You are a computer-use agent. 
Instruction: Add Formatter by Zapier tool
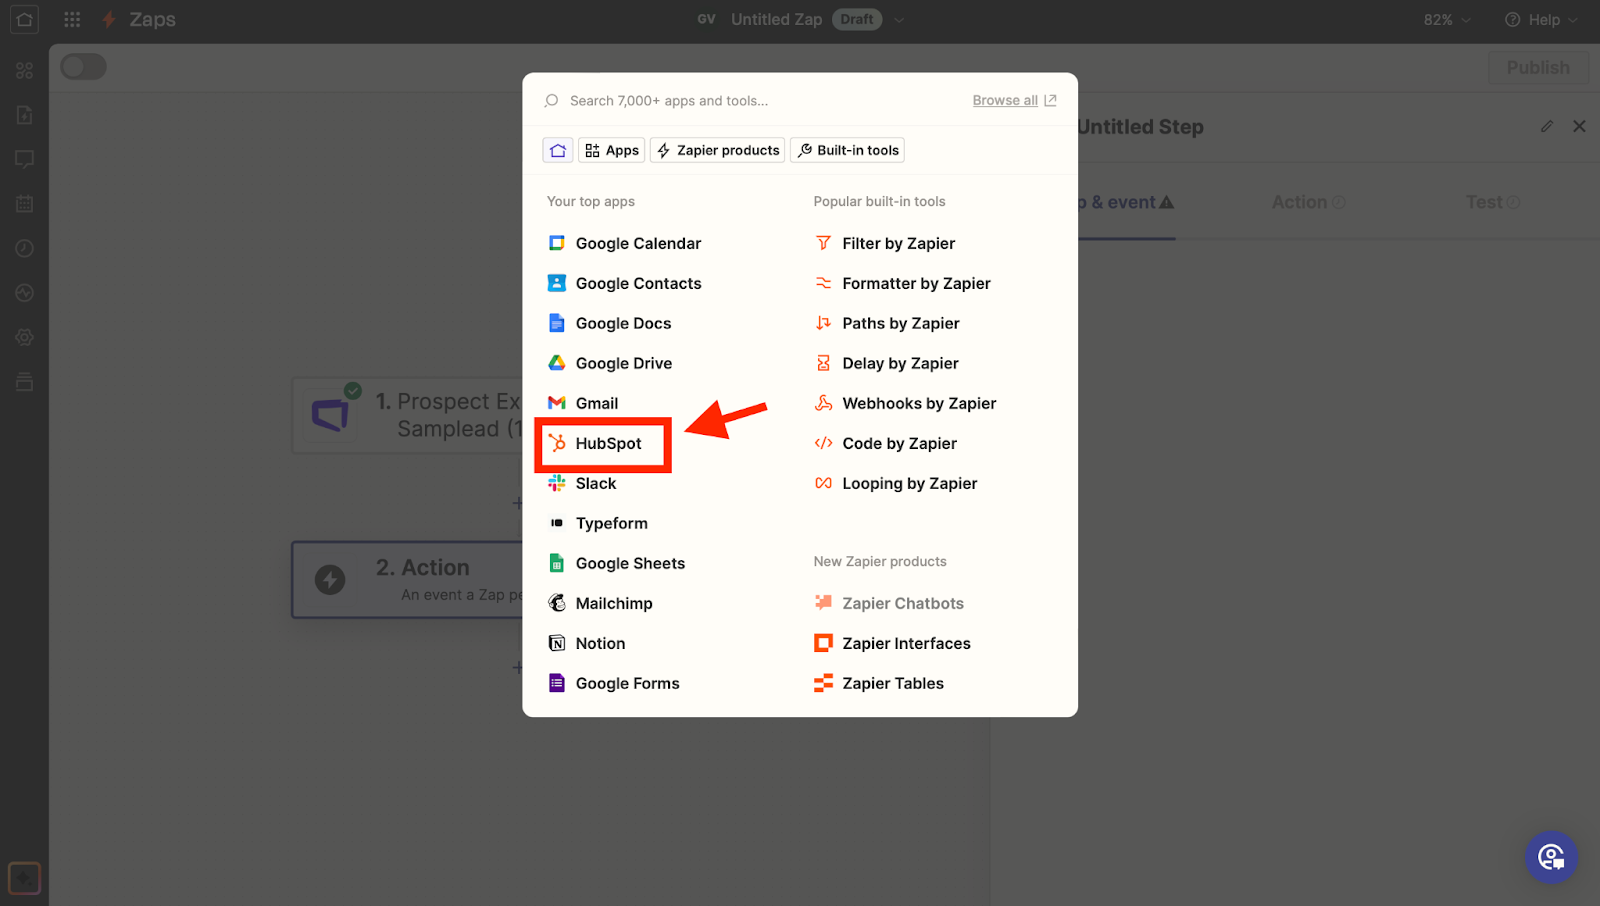[x=903, y=283]
